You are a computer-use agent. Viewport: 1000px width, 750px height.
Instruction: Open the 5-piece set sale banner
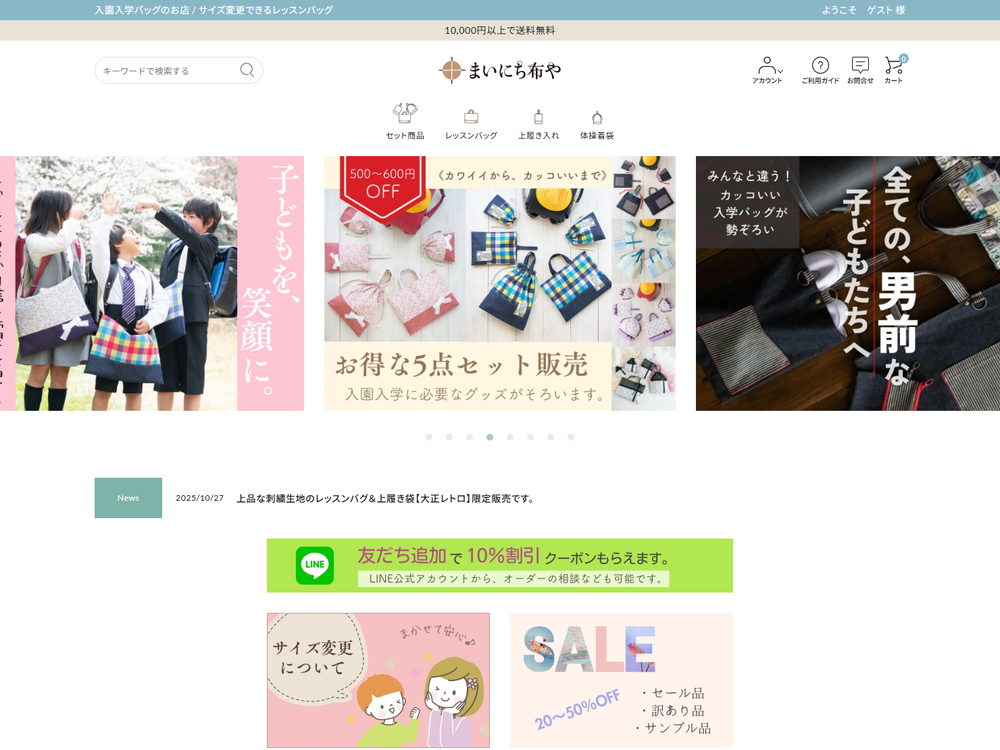coord(499,283)
